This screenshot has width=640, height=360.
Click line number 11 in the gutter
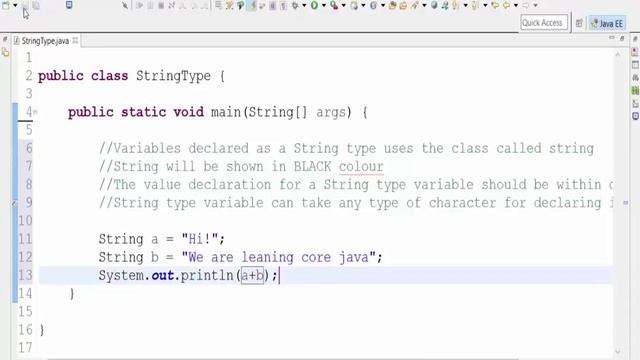25,239
